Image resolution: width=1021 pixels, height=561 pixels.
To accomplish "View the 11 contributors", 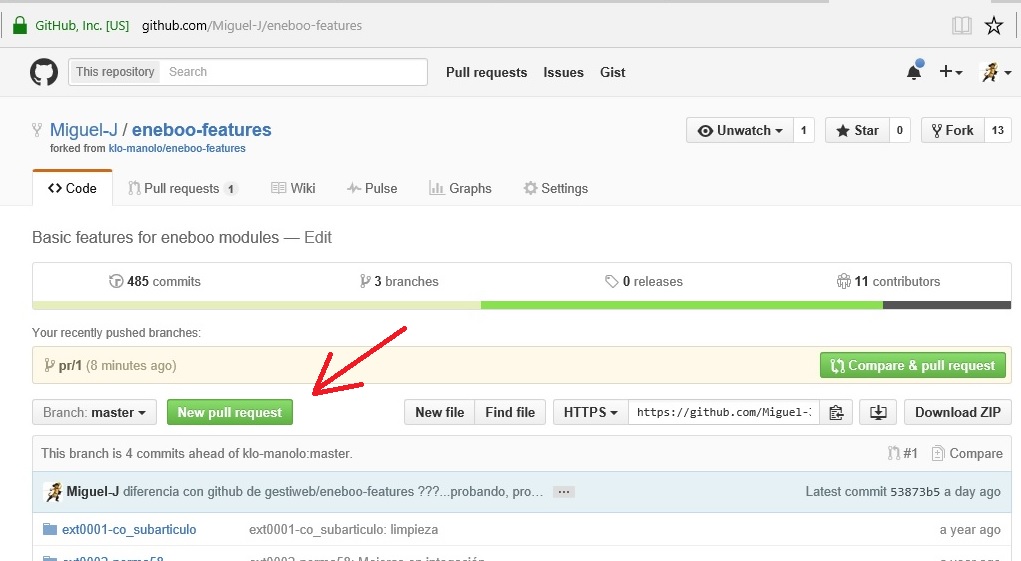I will tap(889, 281).
